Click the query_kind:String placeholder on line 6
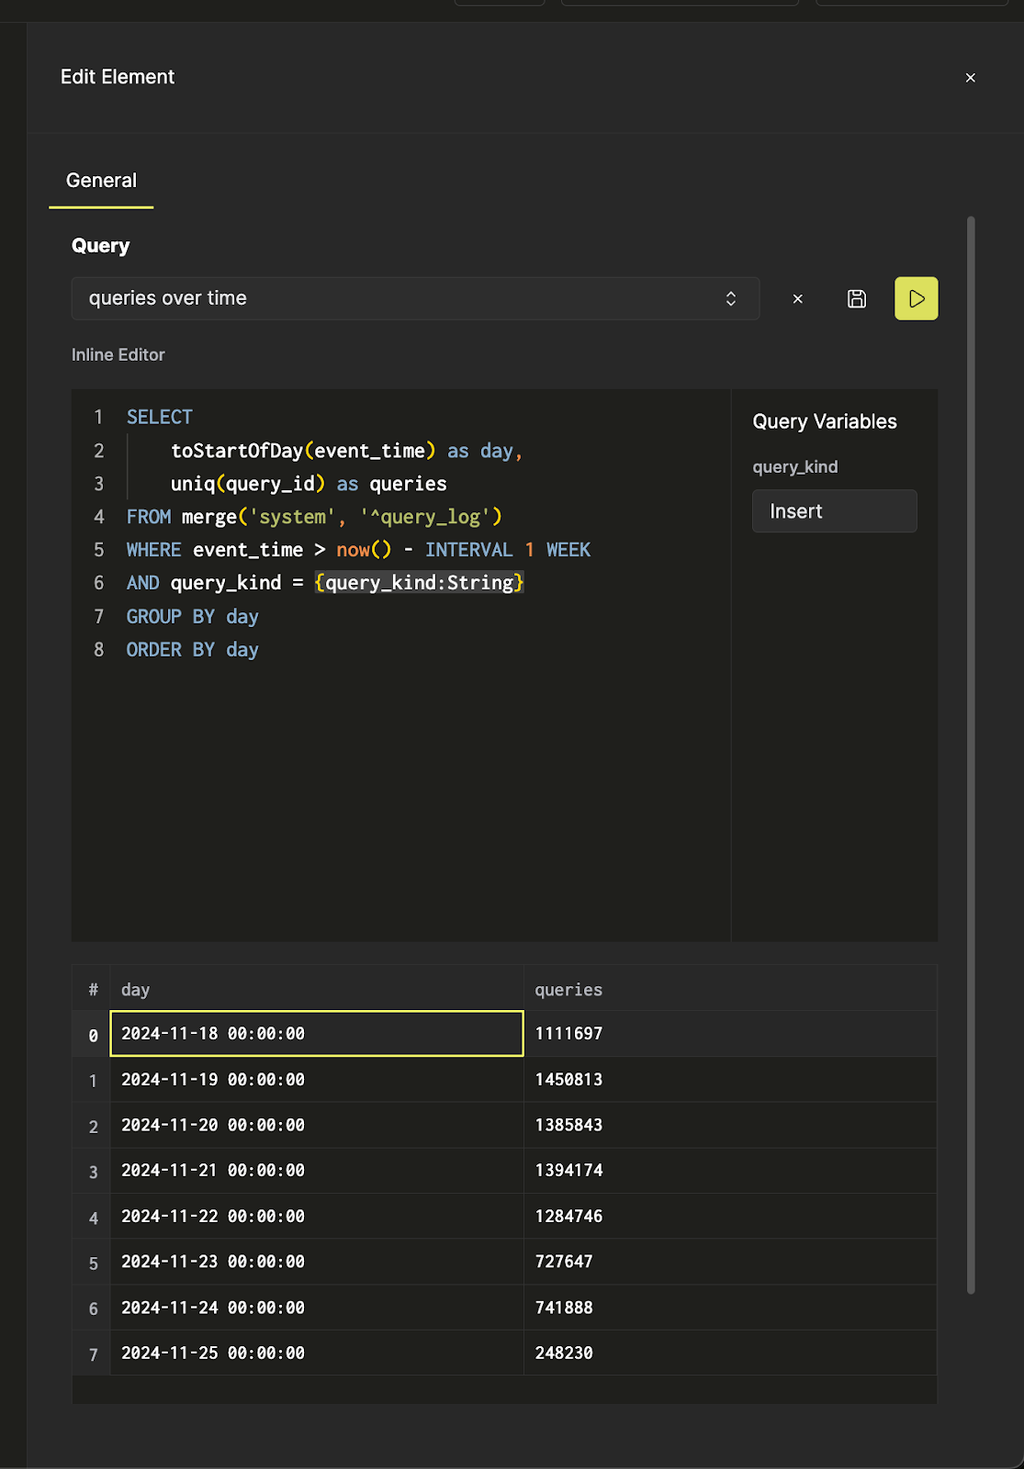The image size is (1024, 1469). 419,582
